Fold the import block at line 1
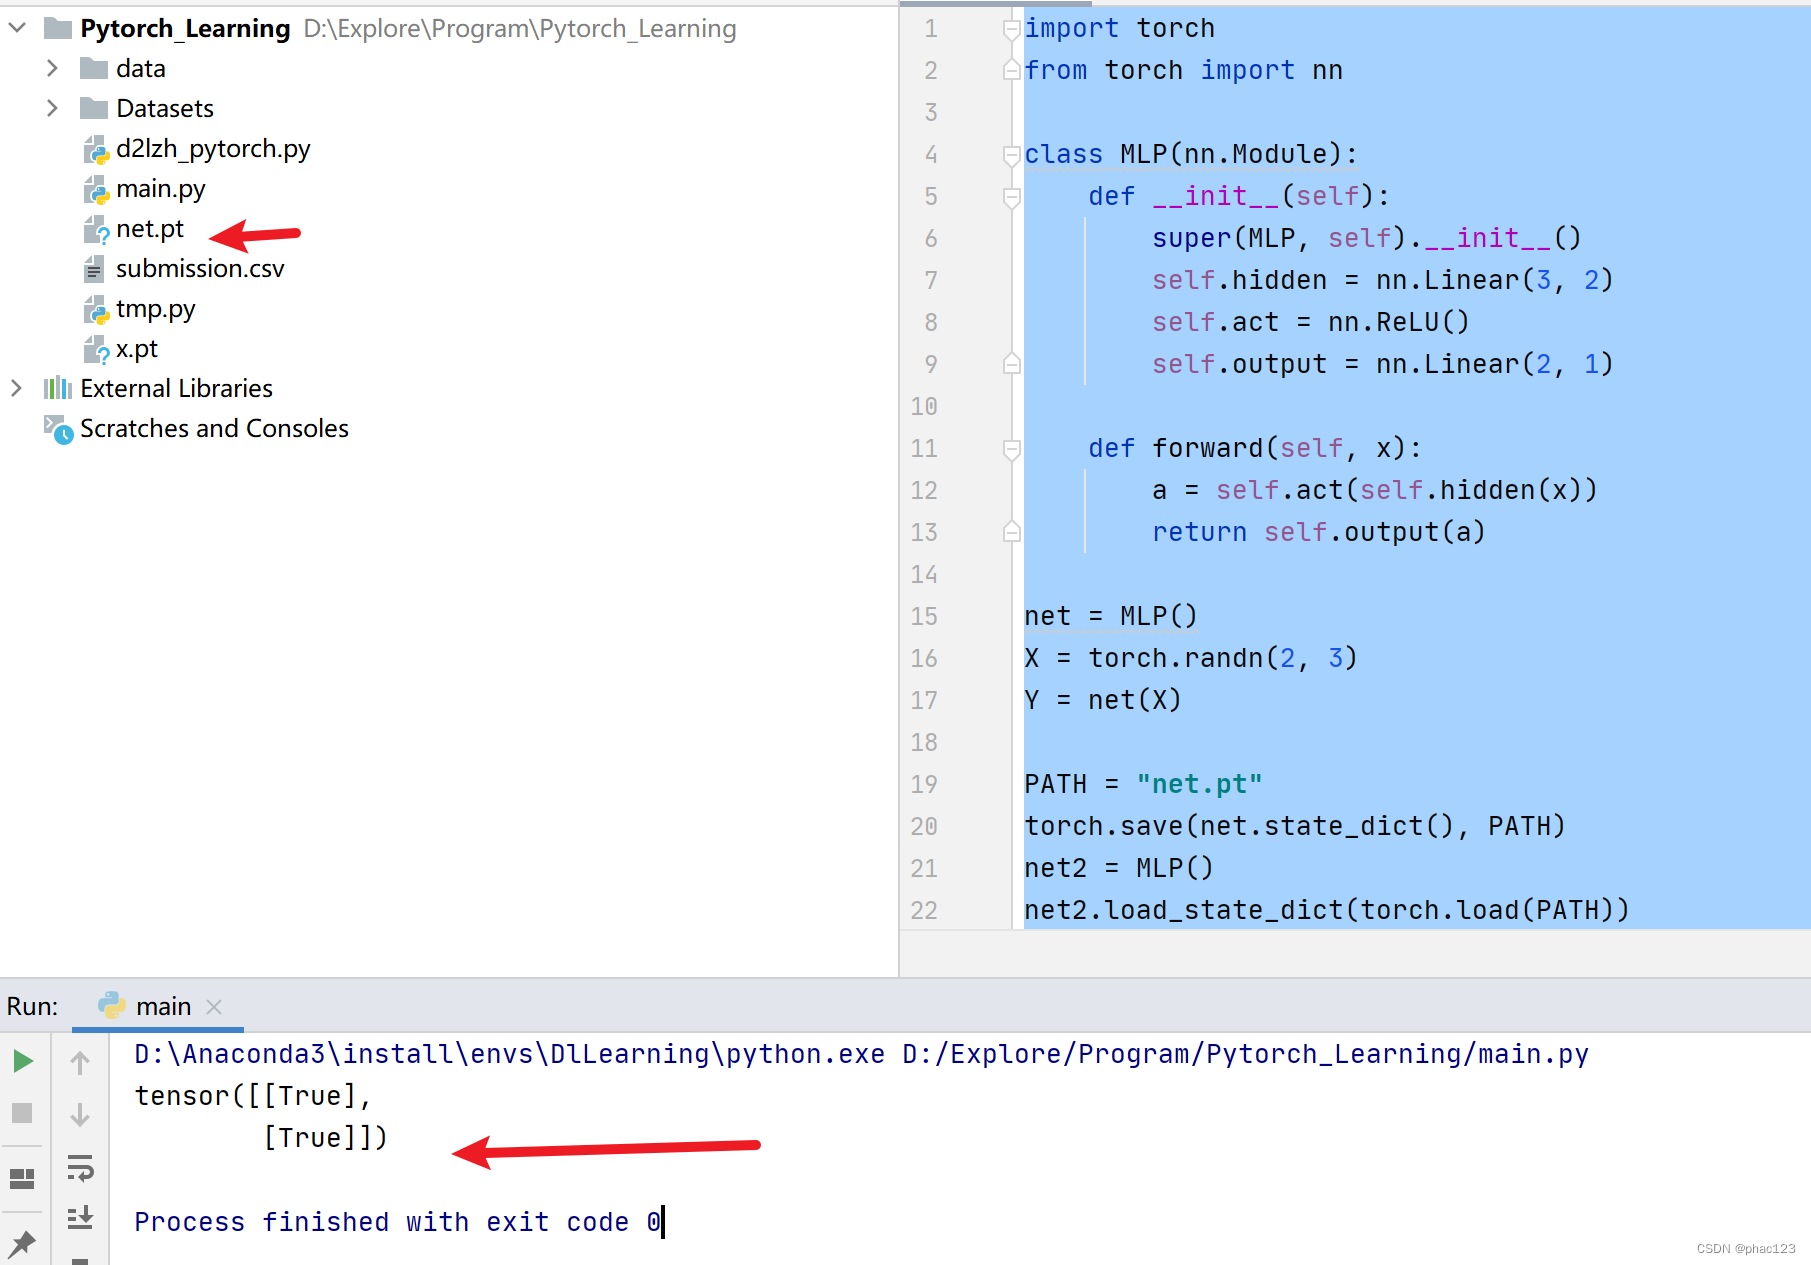 pos(1011,29)
